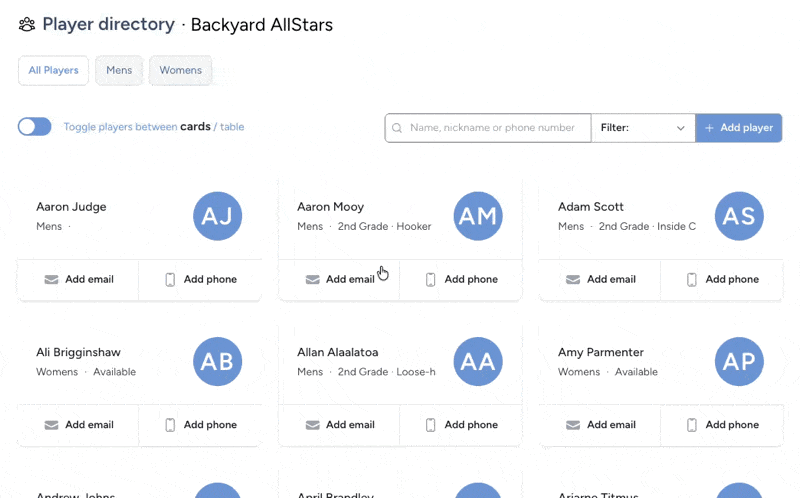Click envelope icon on Ali Brigginshaw card

pos(52,425)
